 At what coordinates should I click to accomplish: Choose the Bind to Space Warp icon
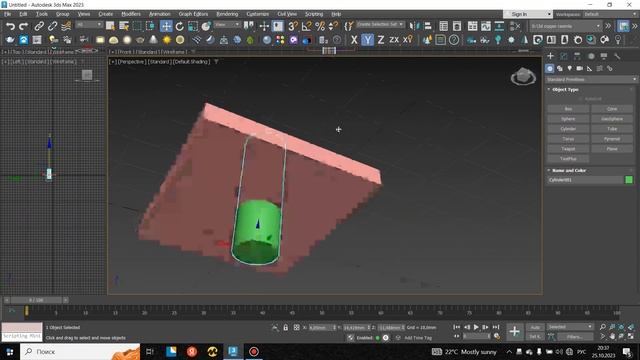point(66,26)
